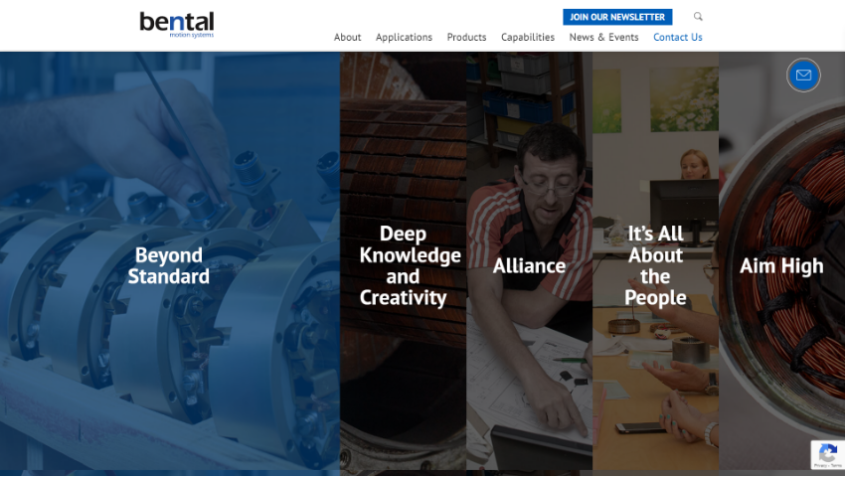Open the Applications menu
Screen dimensions: 845x477
(404, 37)
